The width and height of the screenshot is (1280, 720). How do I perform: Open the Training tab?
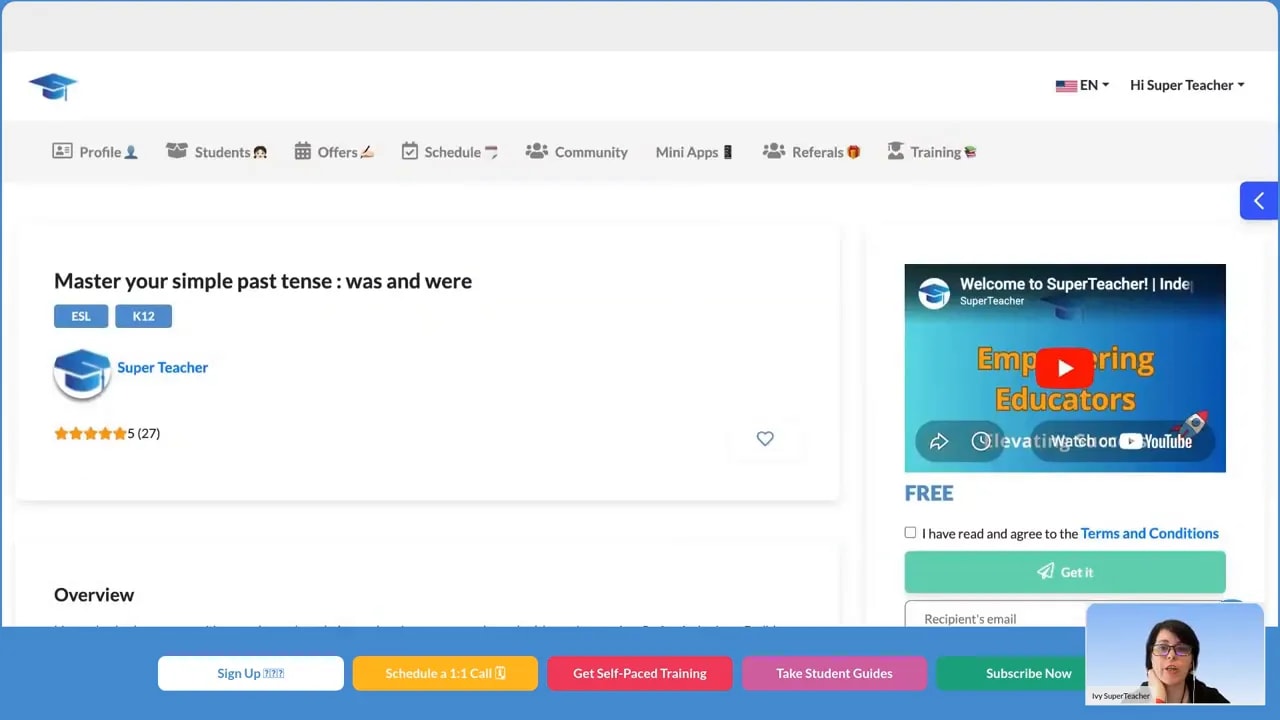[x=932, y=152]
